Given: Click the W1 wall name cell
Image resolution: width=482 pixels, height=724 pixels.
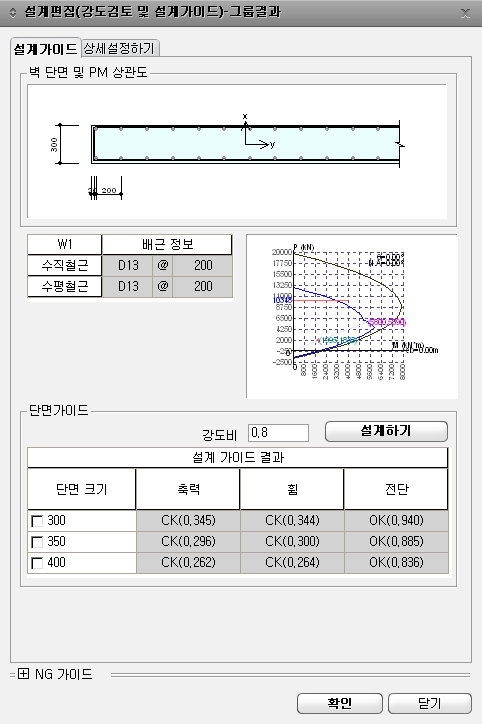Looking at the screenshot, I should (x=65, y=244).
